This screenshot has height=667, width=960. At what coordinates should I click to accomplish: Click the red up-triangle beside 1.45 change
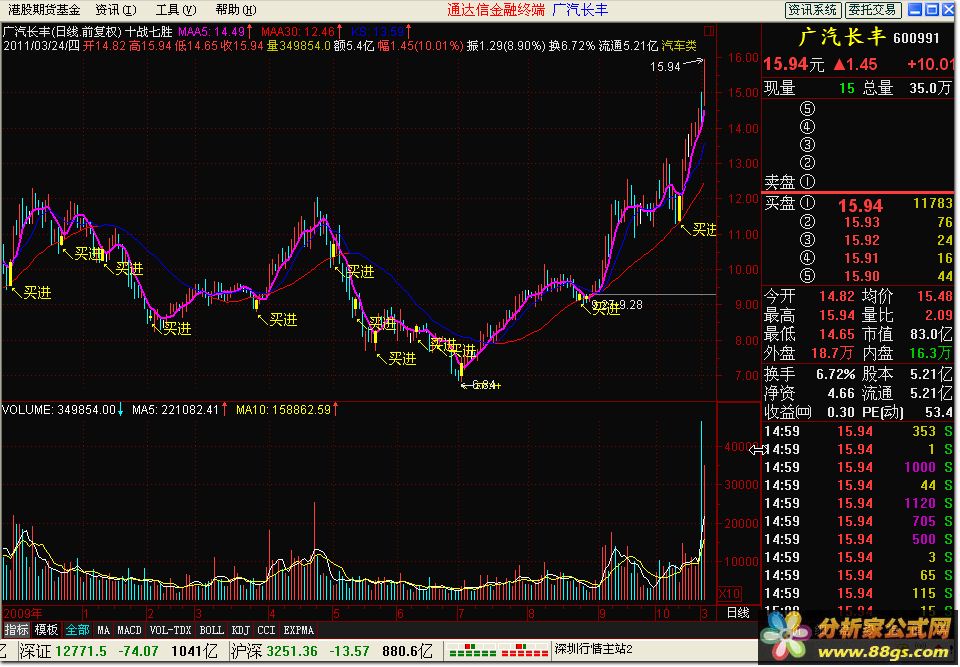[x=839, y=64]
